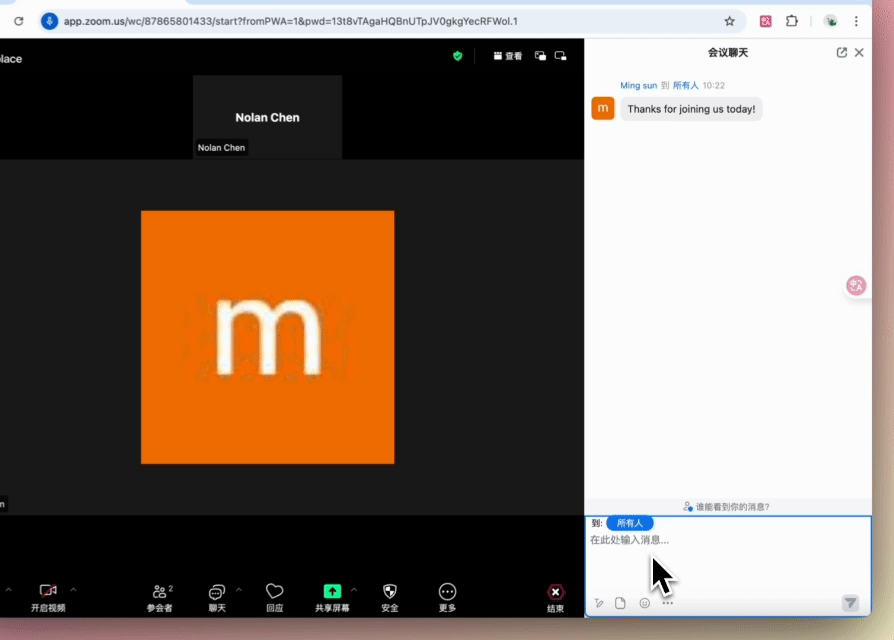
Task: Click the red 结束 end meeting button
Action: point(555,592)
